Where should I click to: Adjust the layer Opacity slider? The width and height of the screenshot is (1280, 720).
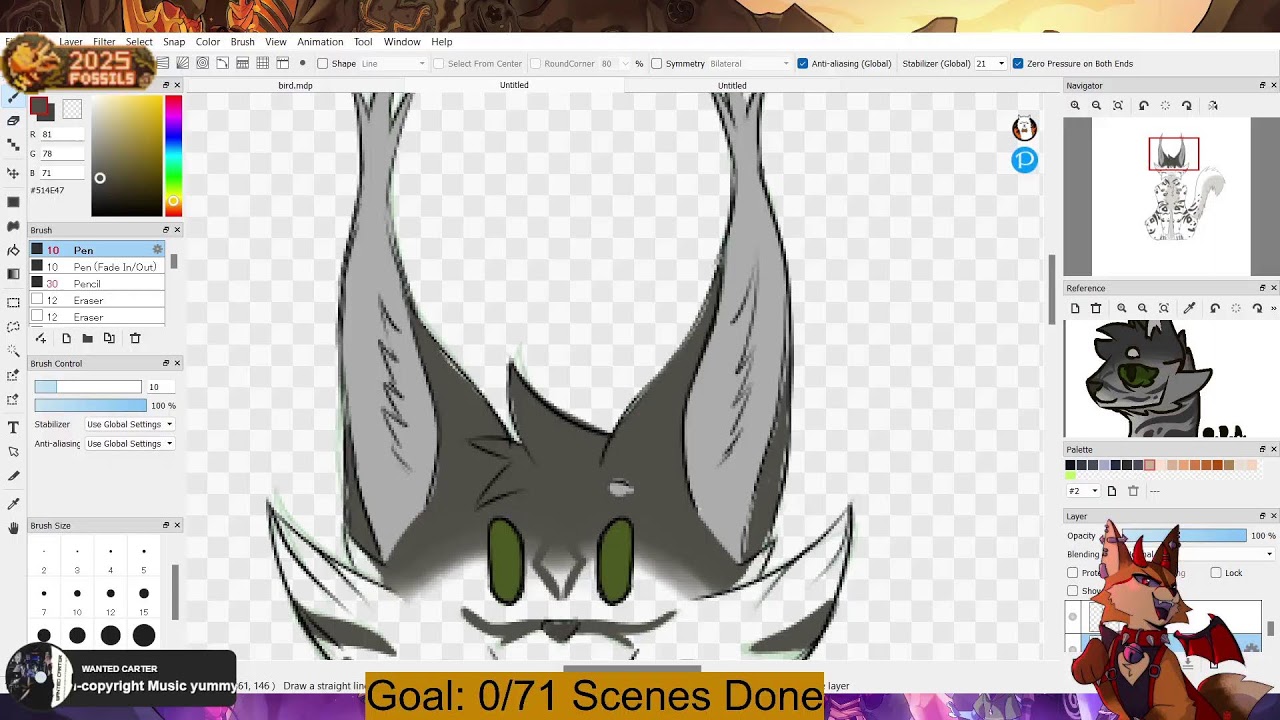[1184, 536]
